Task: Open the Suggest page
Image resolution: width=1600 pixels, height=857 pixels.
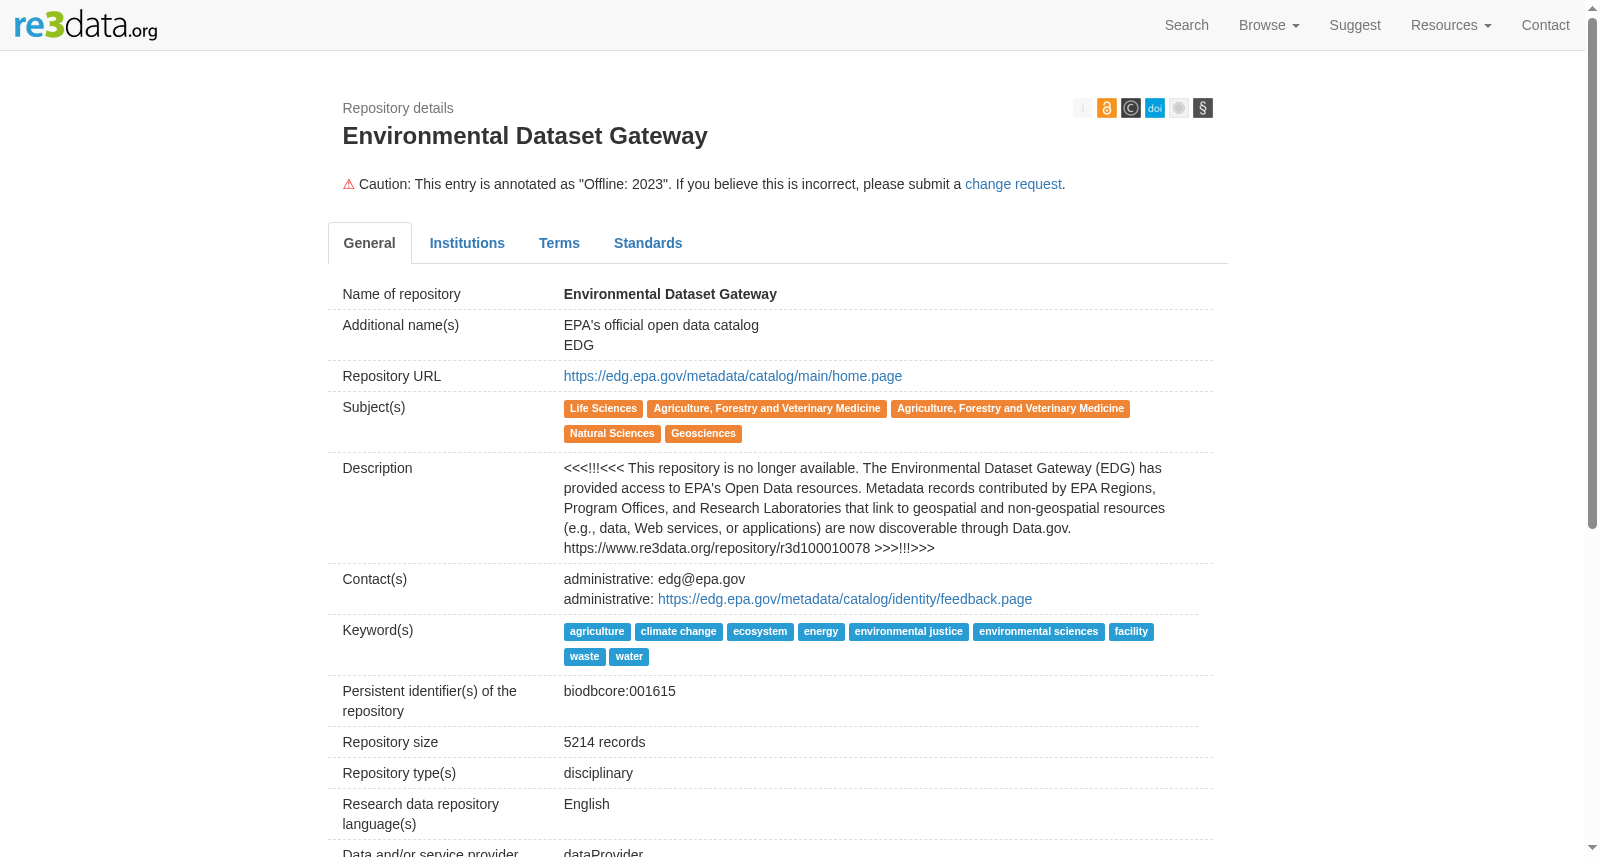Action: 1355,25
